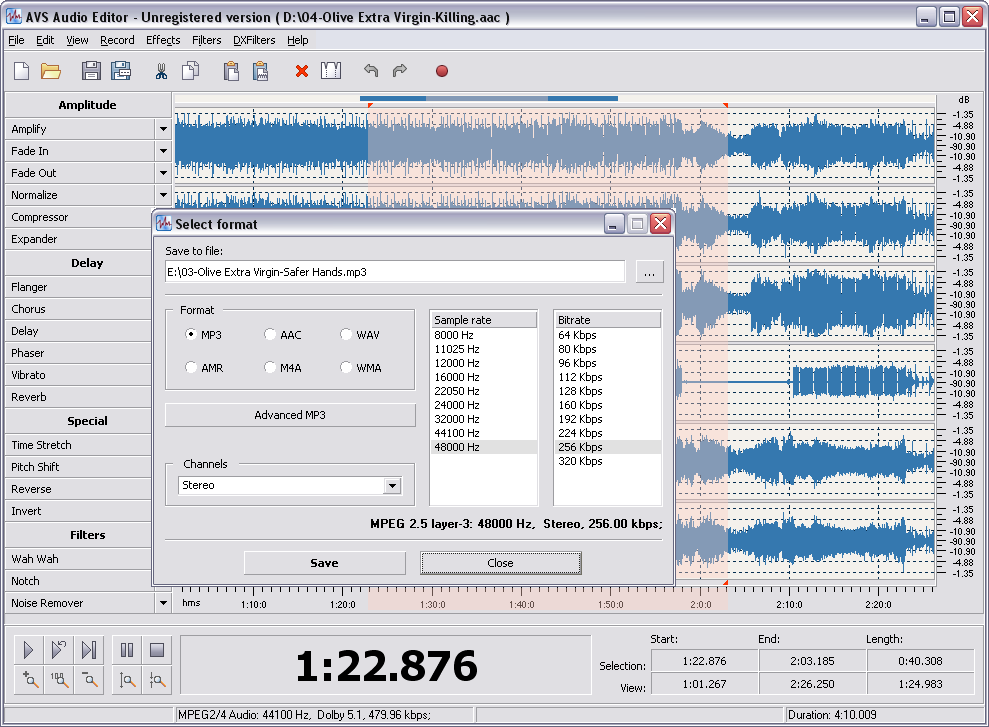Click the Undo arrow icon
The image size is (989, 727).
(x=371, y=71)
